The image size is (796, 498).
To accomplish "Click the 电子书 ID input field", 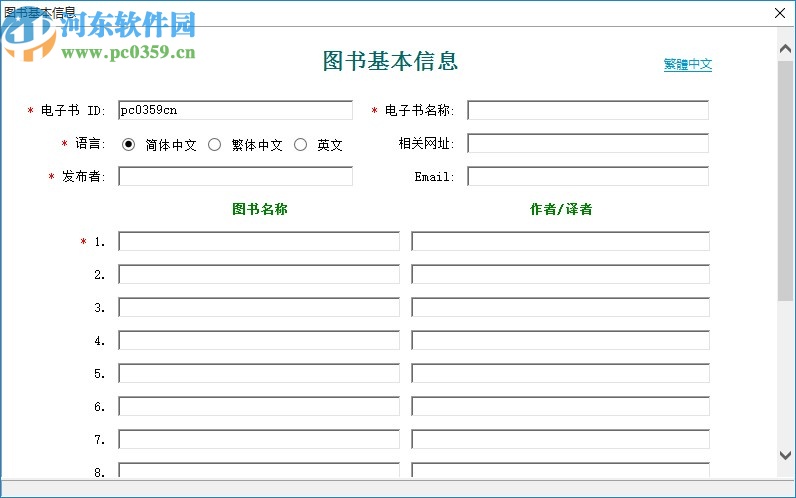I will tap(236, 110).
